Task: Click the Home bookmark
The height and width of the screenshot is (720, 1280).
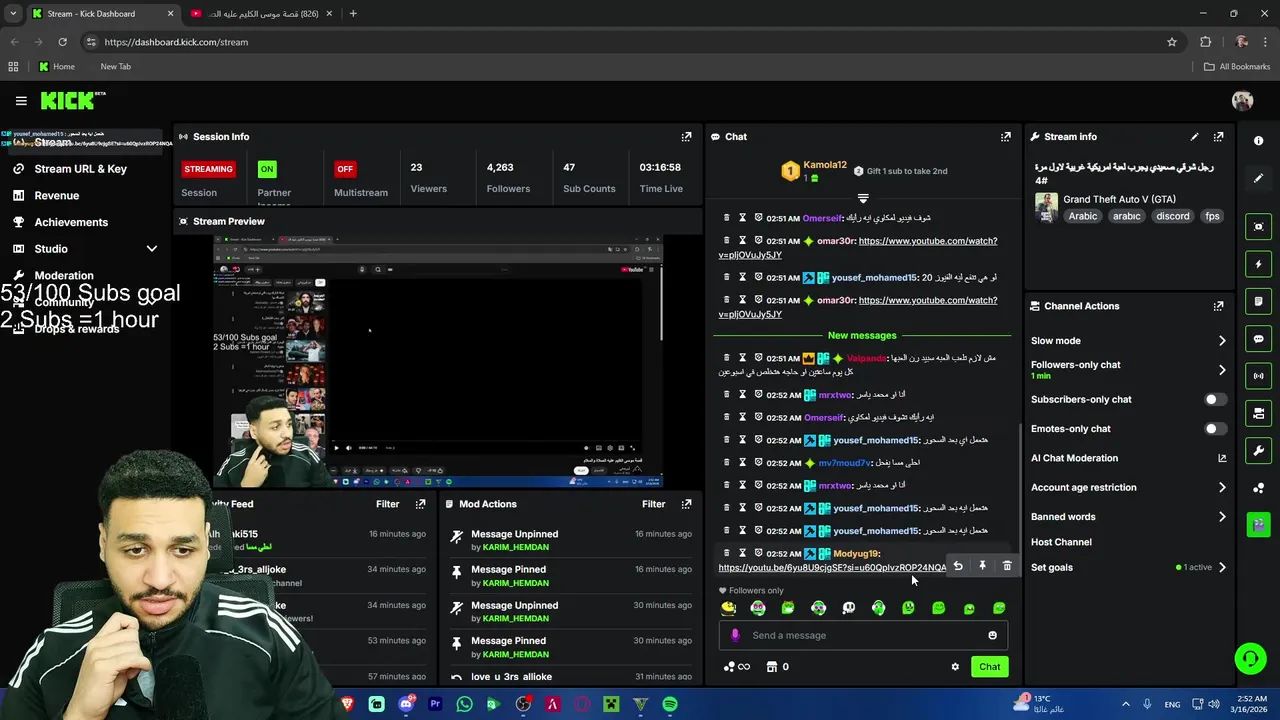Action: tap(56, 67)
